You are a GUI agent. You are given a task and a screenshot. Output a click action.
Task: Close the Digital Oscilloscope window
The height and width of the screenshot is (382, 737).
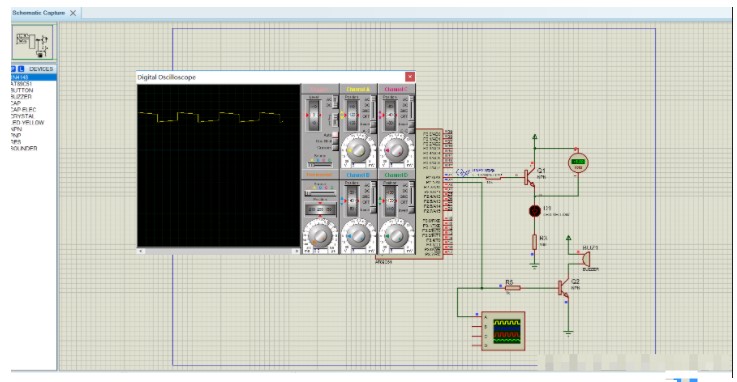click(x=410, y=77)
